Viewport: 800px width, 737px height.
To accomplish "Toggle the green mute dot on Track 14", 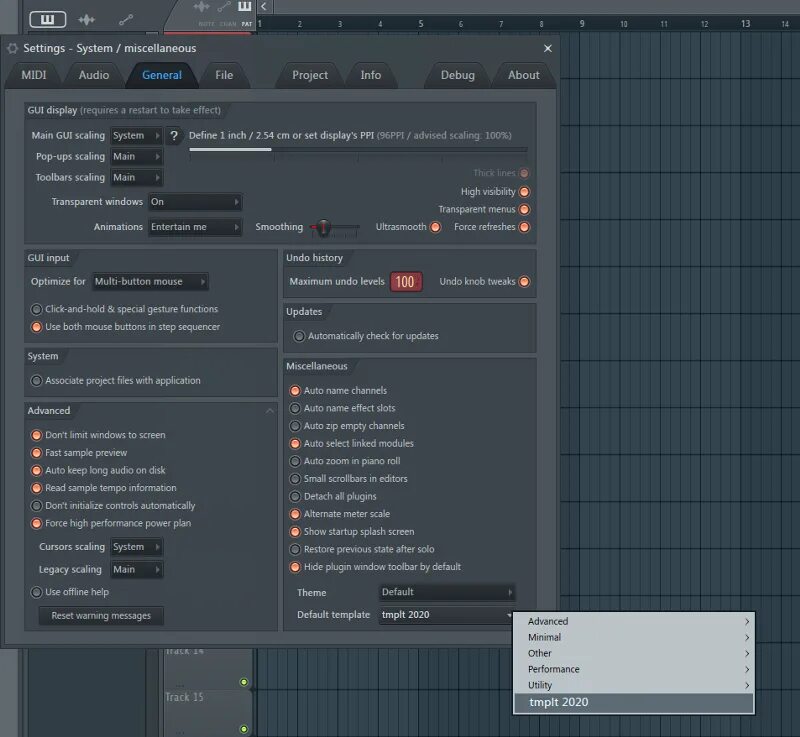I will click(x=244, y=682).
